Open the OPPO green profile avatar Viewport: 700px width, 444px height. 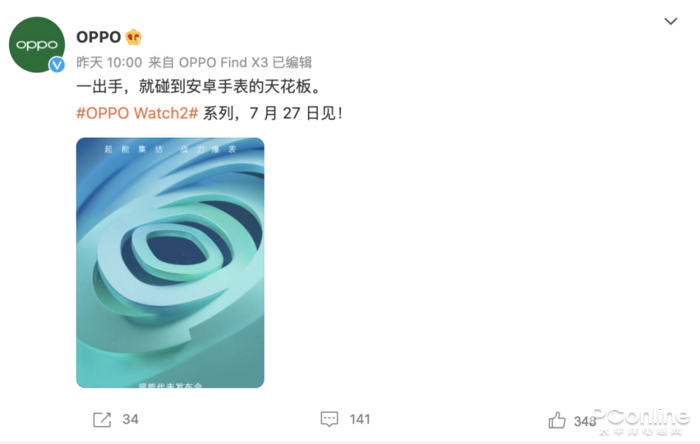coord(37,45)
